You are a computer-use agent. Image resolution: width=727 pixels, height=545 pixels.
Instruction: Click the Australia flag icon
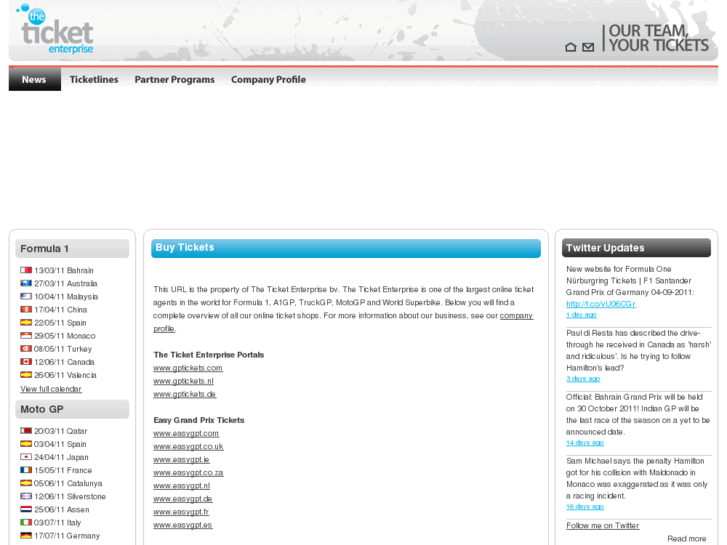(26, 283)
